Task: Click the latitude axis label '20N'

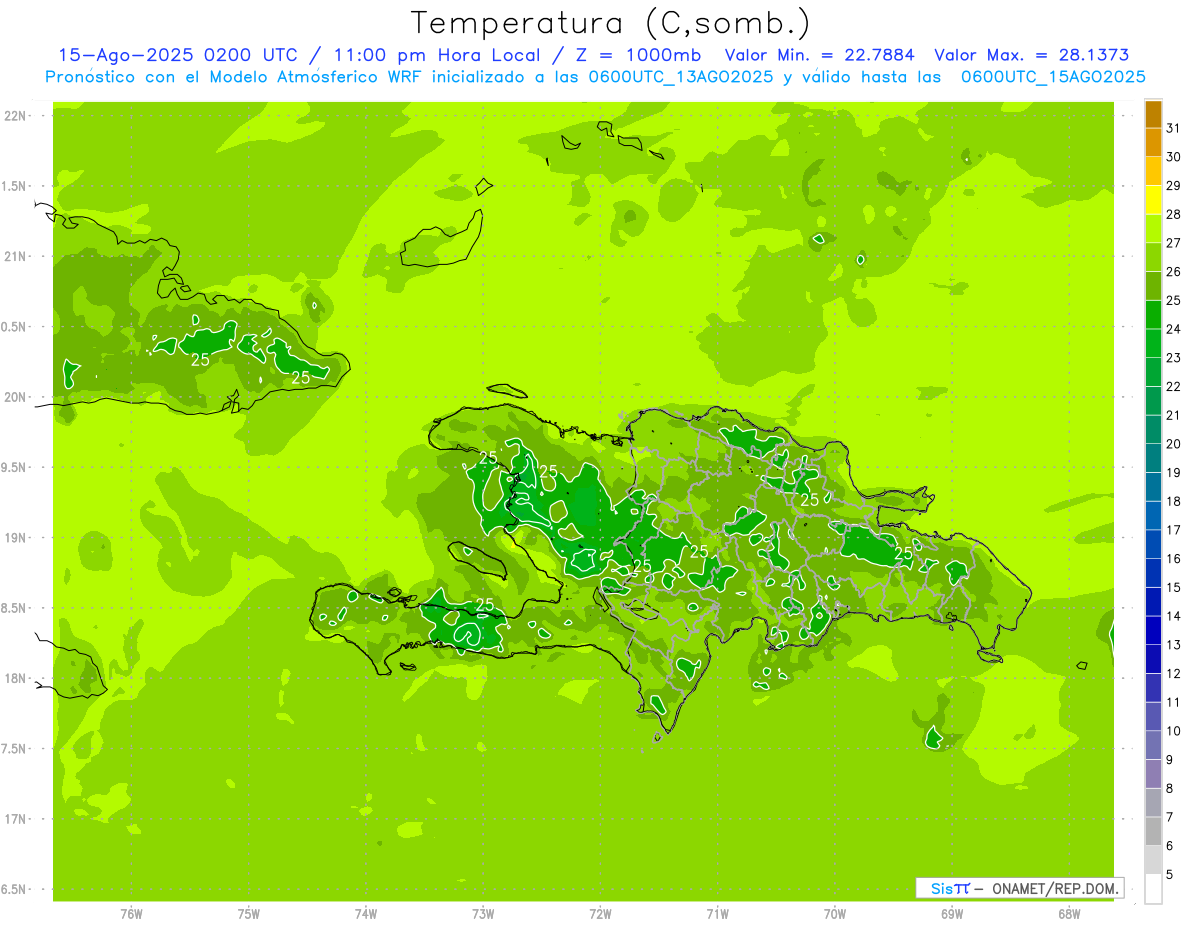Action: click(17, 397)
